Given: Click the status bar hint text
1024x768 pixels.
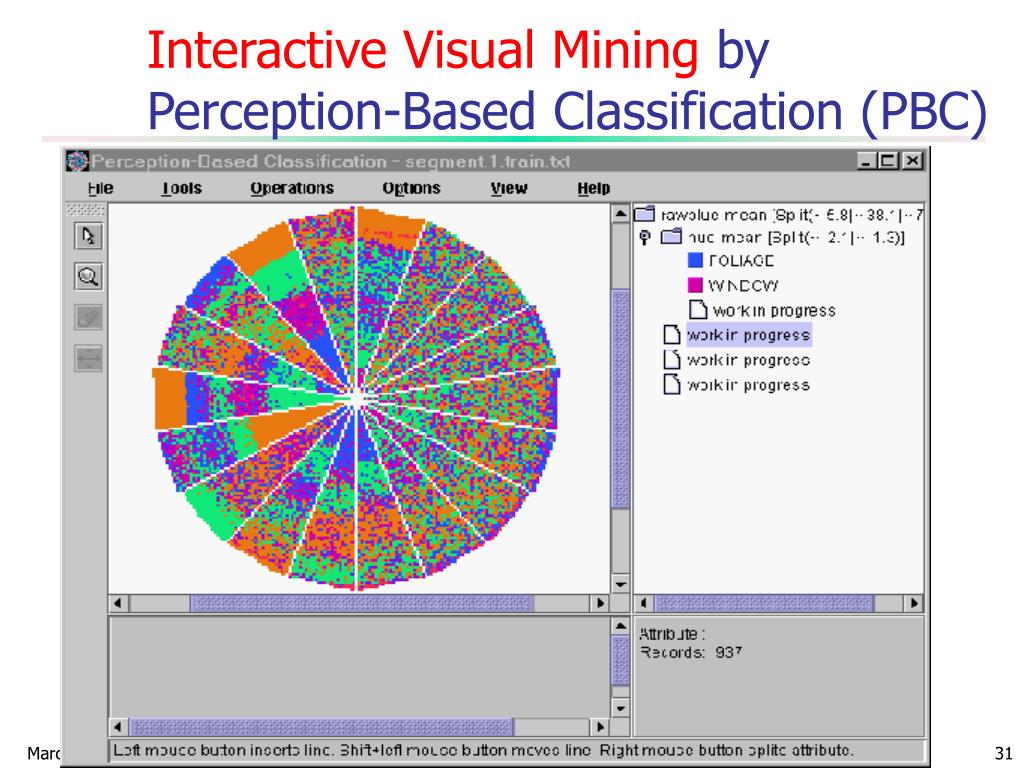Looking at the screenshot, I should (483, 750).
